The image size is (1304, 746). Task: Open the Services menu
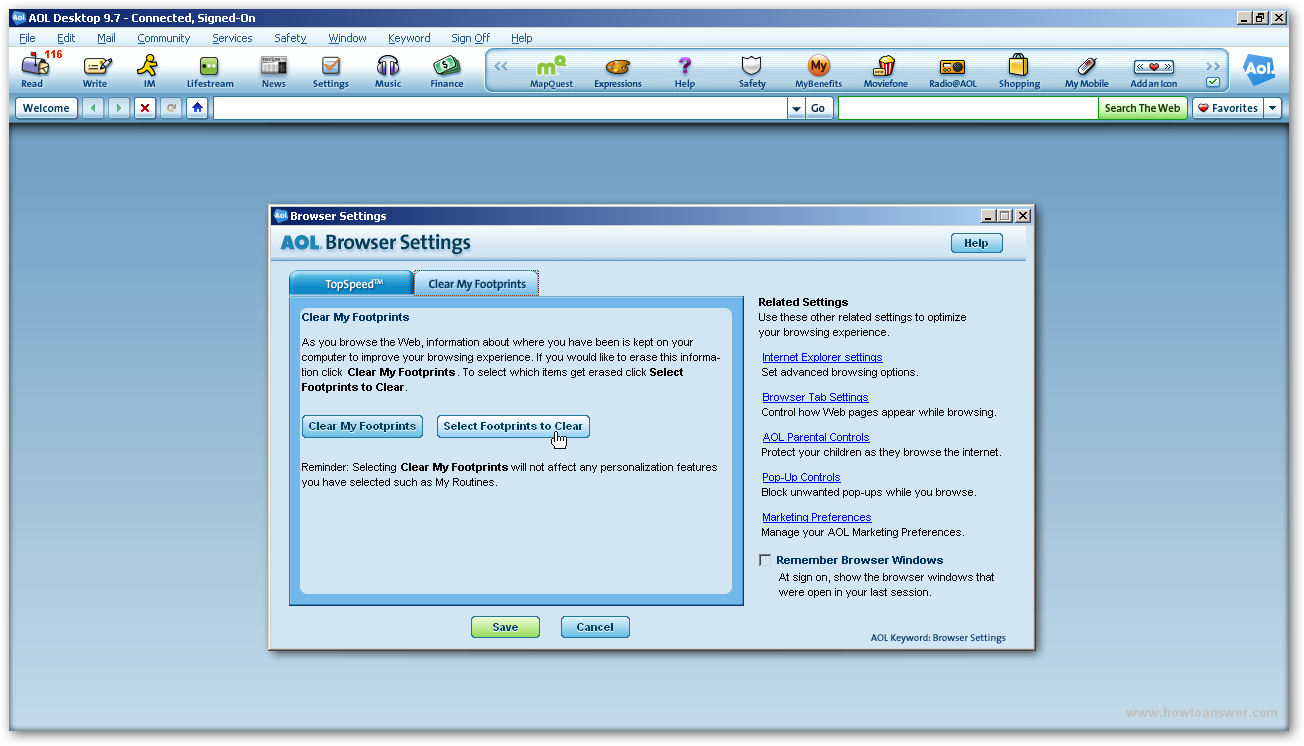[232, 38]
